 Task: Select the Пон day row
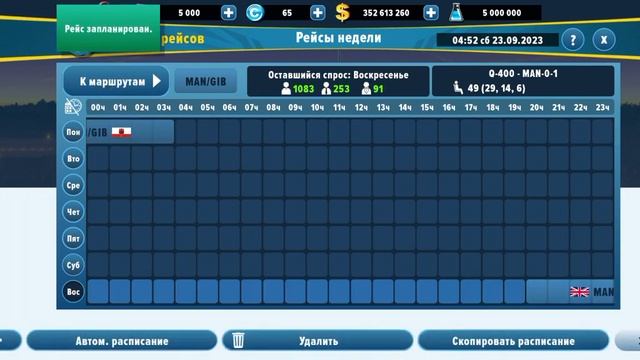click(x=73, y=132)
